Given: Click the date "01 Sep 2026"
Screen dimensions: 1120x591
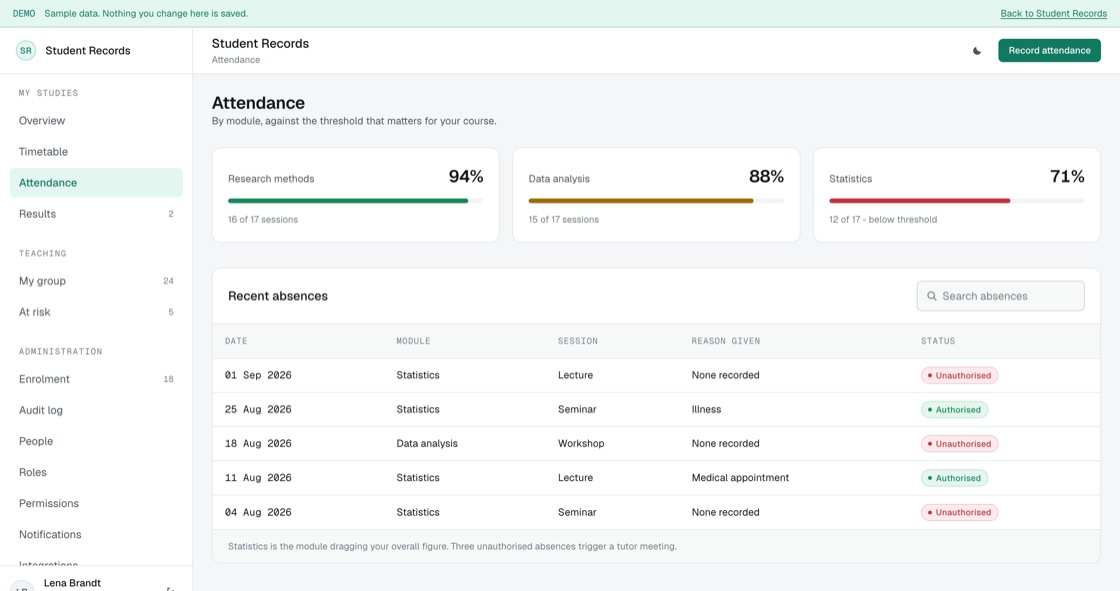Looking at the screenshot, I should coord(258,375).
